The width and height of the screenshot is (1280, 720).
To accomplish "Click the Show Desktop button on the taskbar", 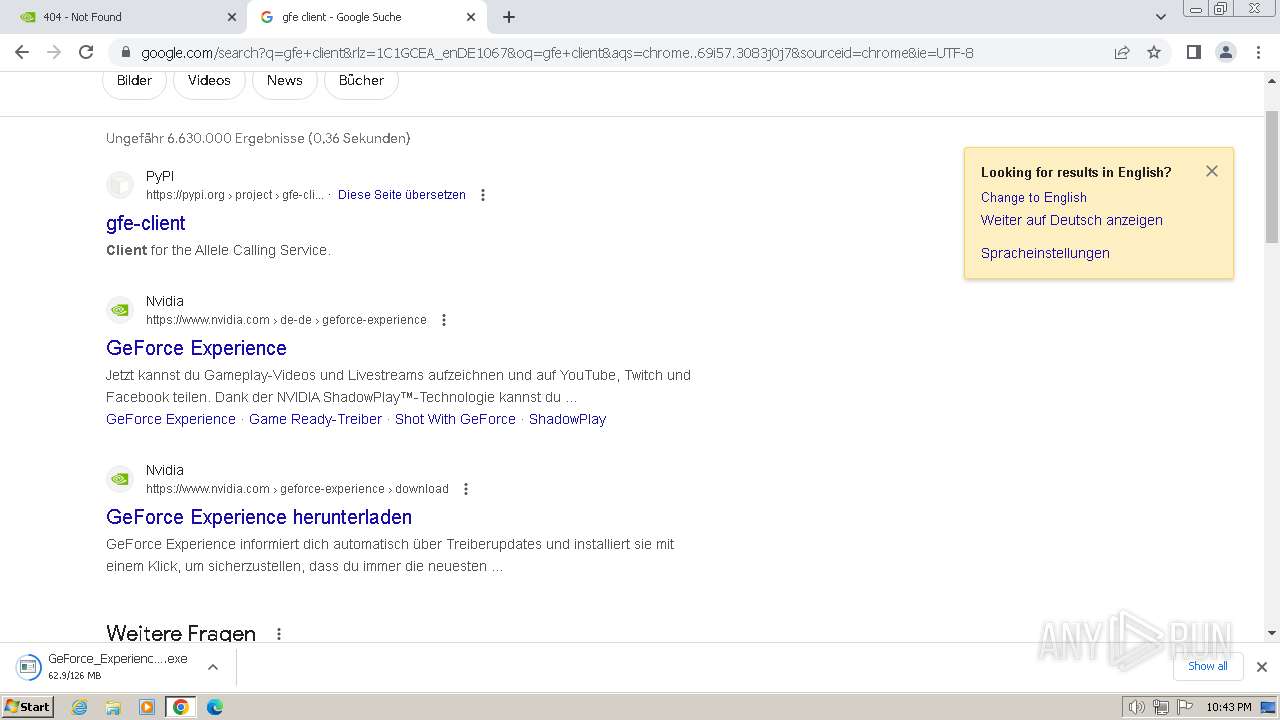I will (1268, 707).
